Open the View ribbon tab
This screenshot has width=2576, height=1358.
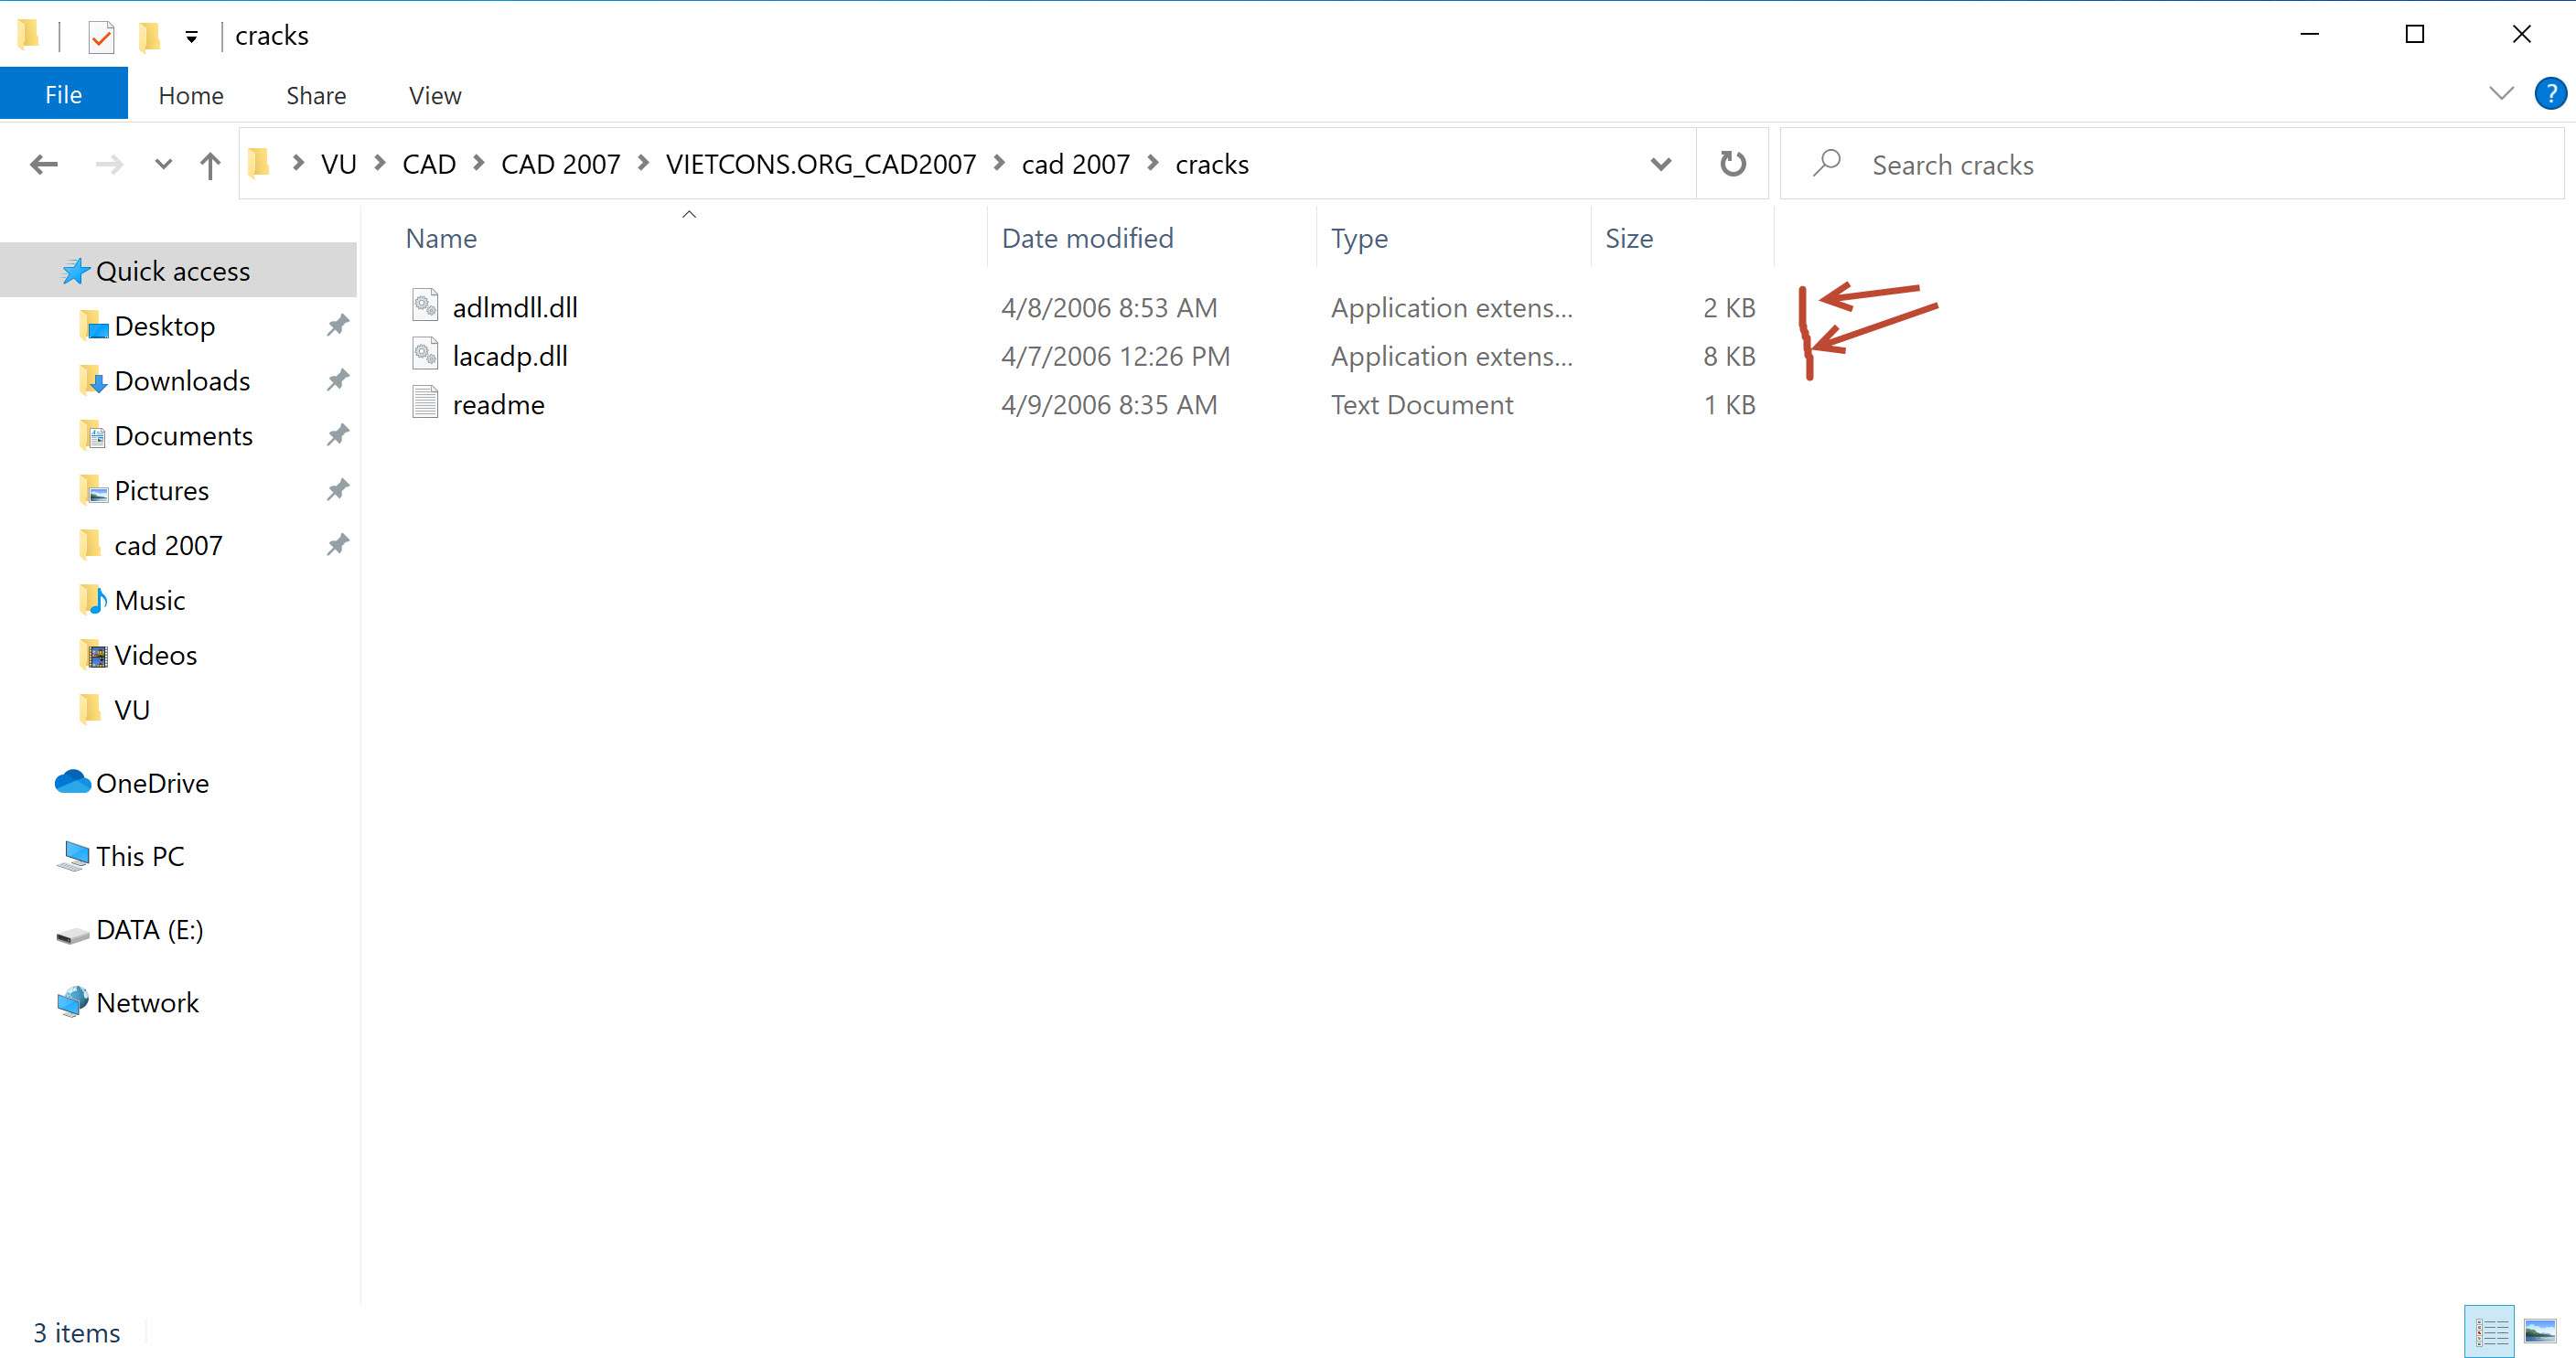coord(434,95)
